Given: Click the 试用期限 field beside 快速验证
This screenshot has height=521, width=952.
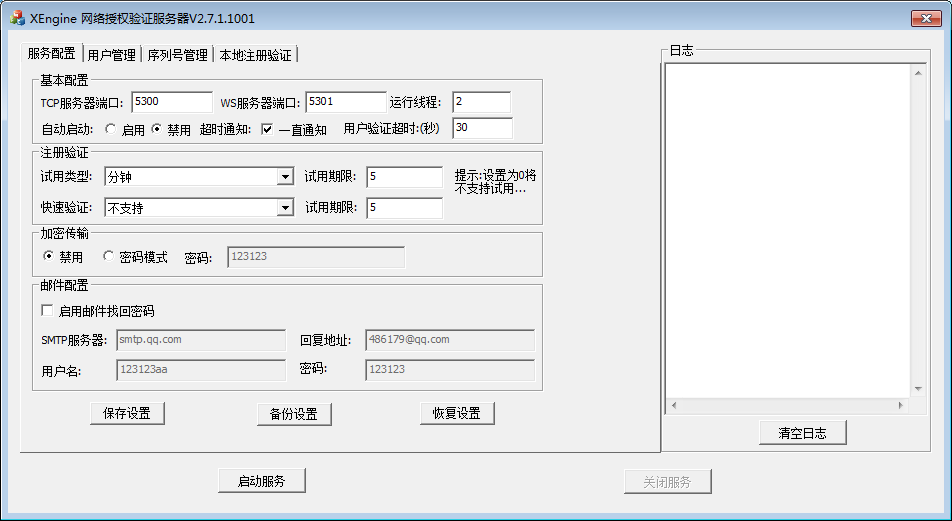Looking at the screenshot, I should click(404, 208).
